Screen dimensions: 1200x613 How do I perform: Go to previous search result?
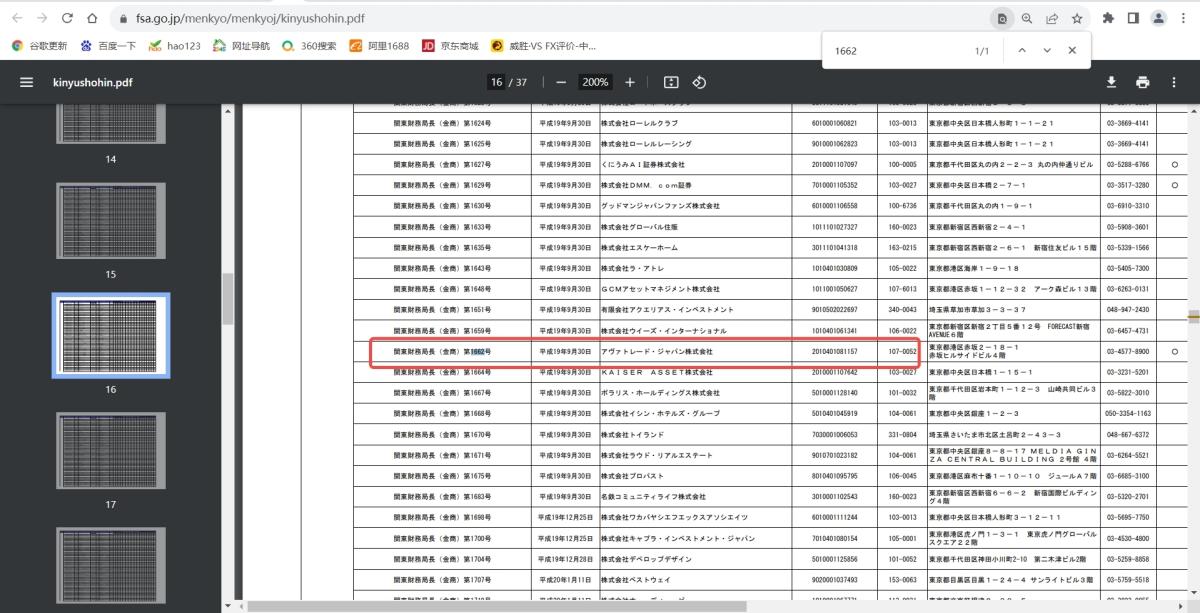coord(1021,50)
